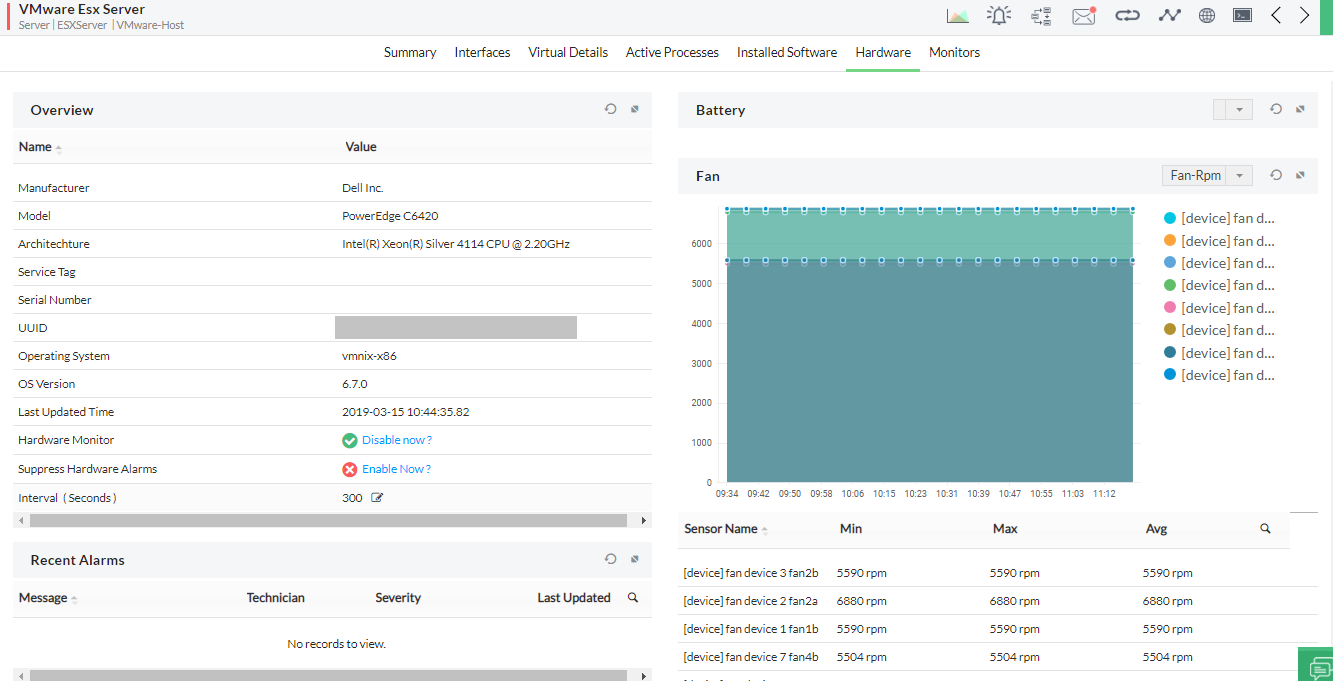
Task: Click the envelope notification icon
Action: pyautogui.click(x=1084, y=16)
